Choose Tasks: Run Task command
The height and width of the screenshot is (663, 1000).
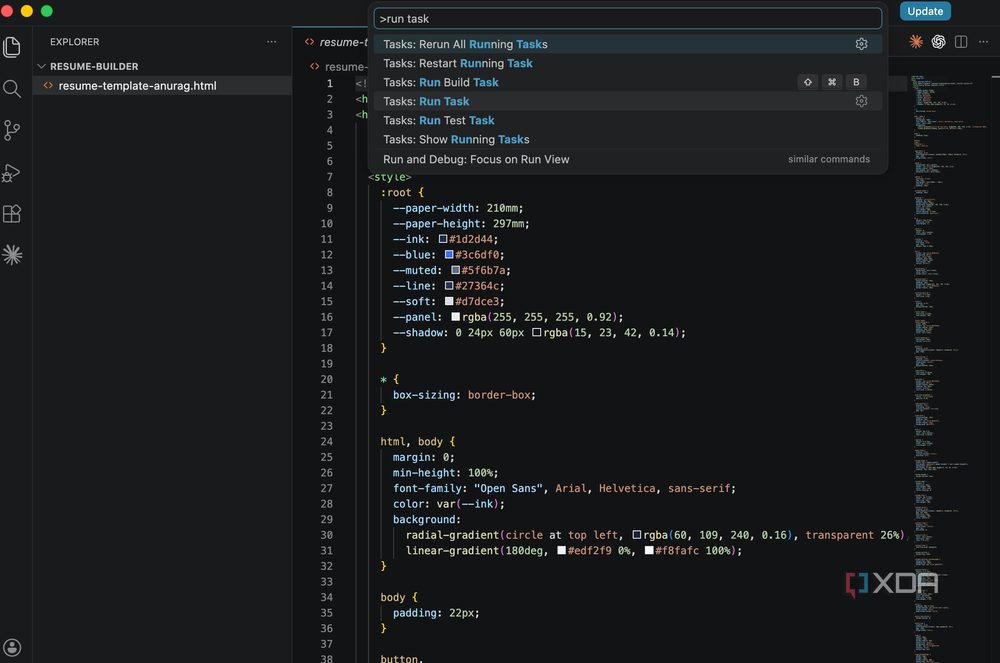tap(628, 101)
